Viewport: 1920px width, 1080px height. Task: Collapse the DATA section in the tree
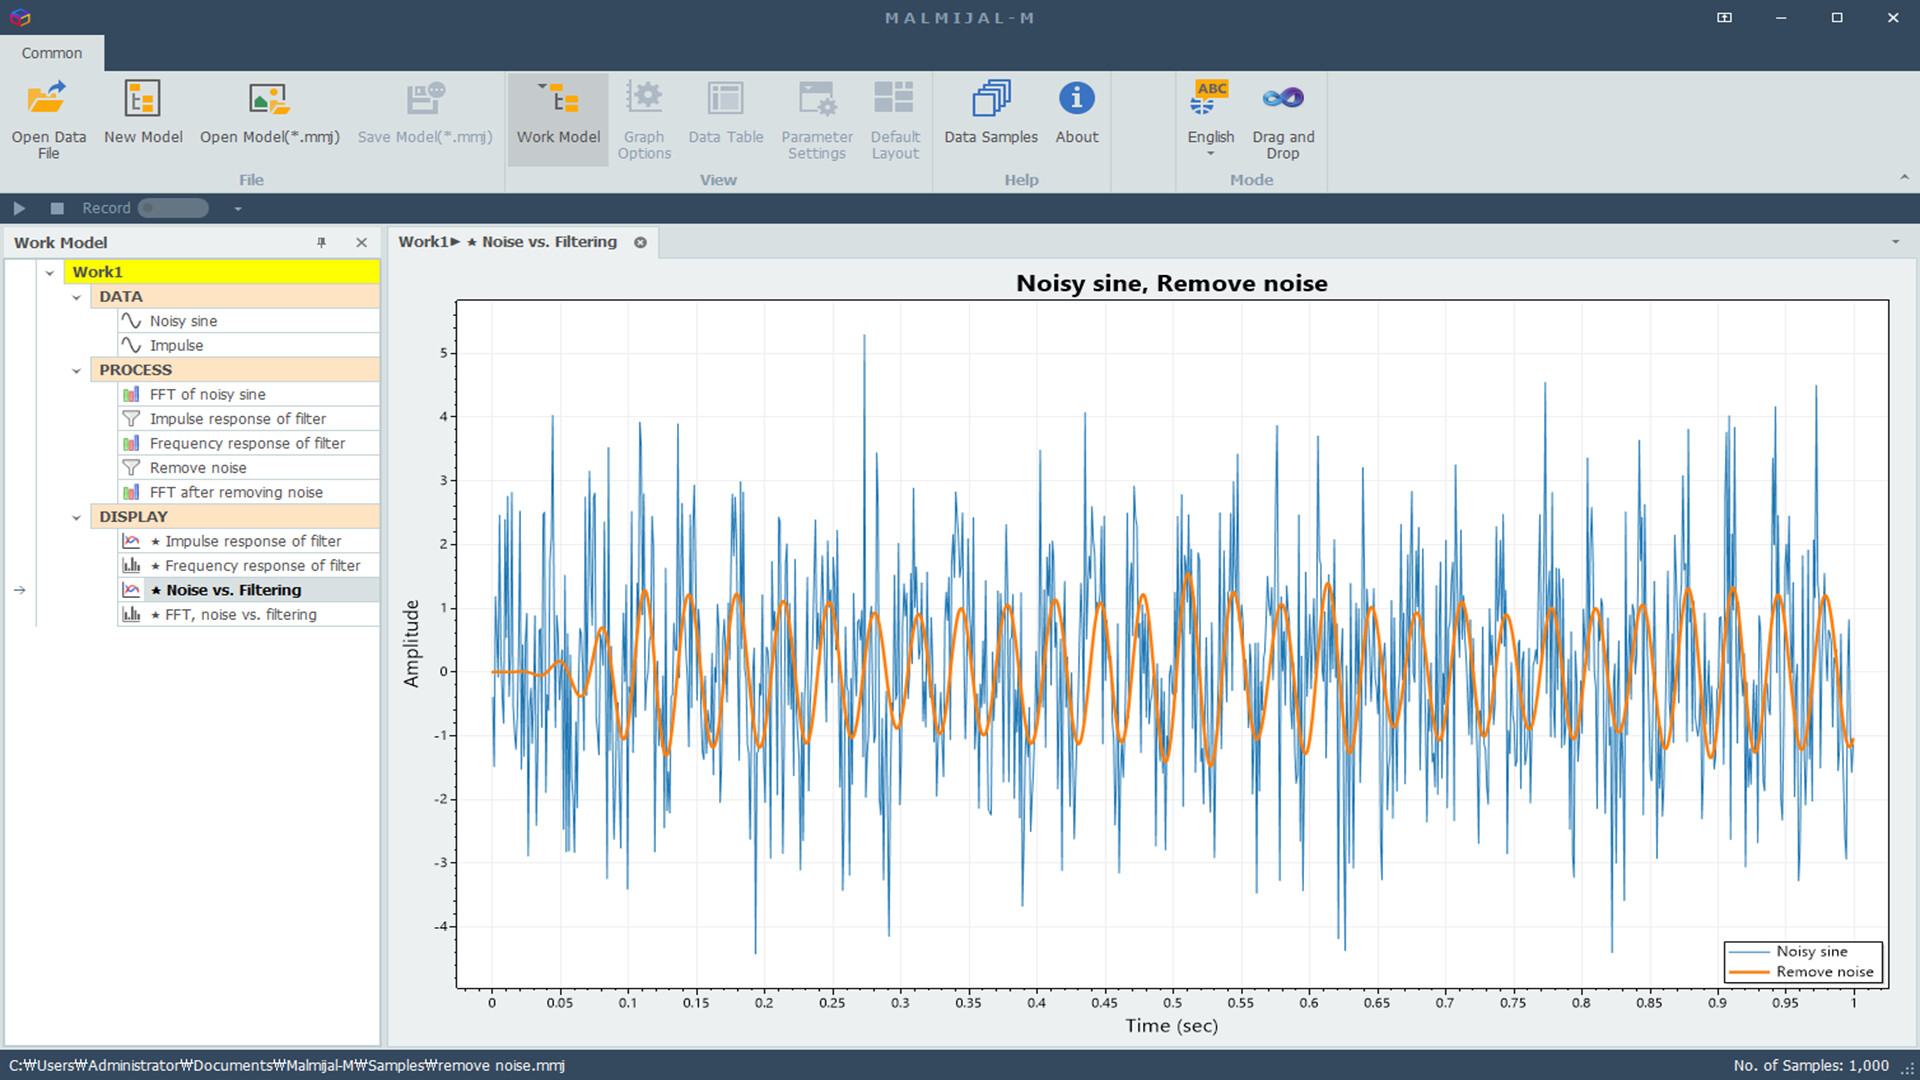(77, 296)
